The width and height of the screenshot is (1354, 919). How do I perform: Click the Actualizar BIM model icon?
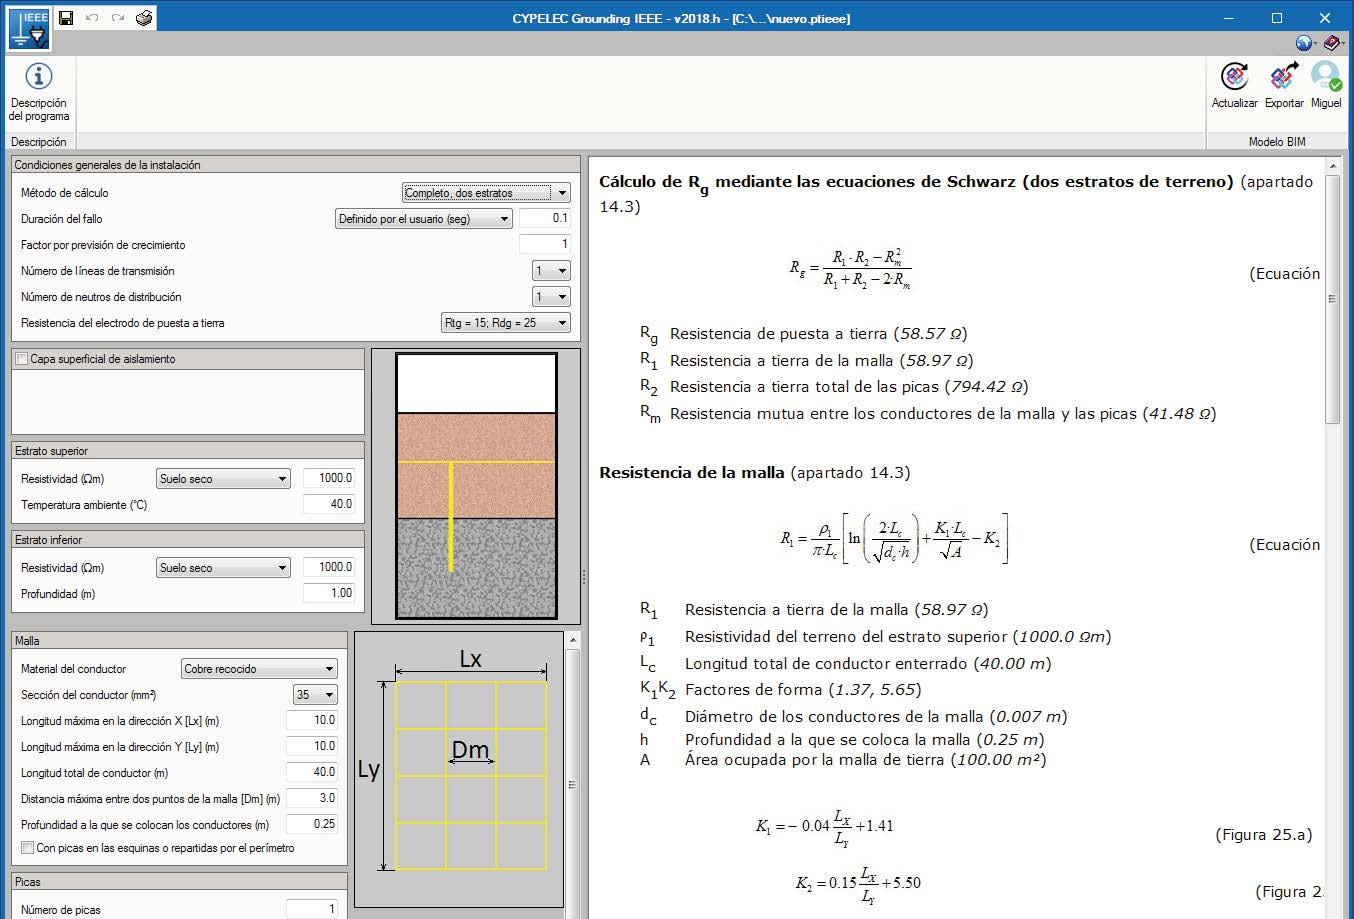1234,76
